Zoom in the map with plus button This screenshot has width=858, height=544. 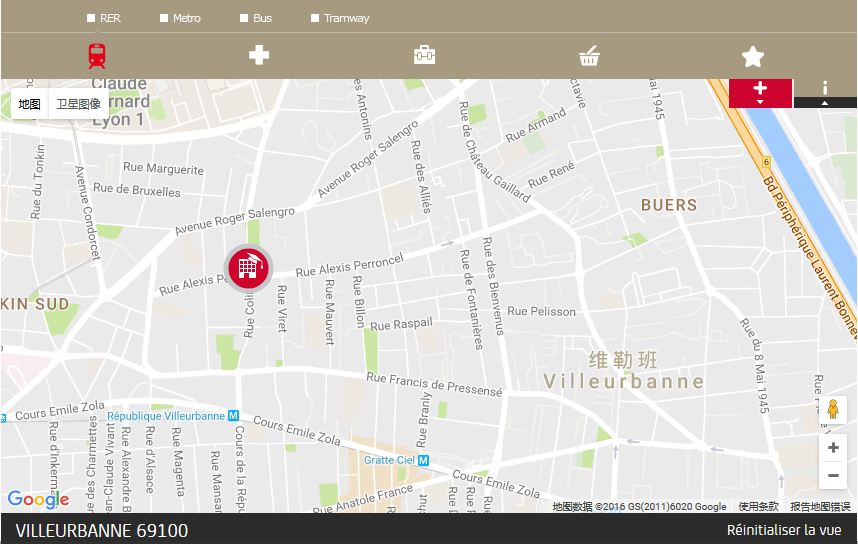833,449
